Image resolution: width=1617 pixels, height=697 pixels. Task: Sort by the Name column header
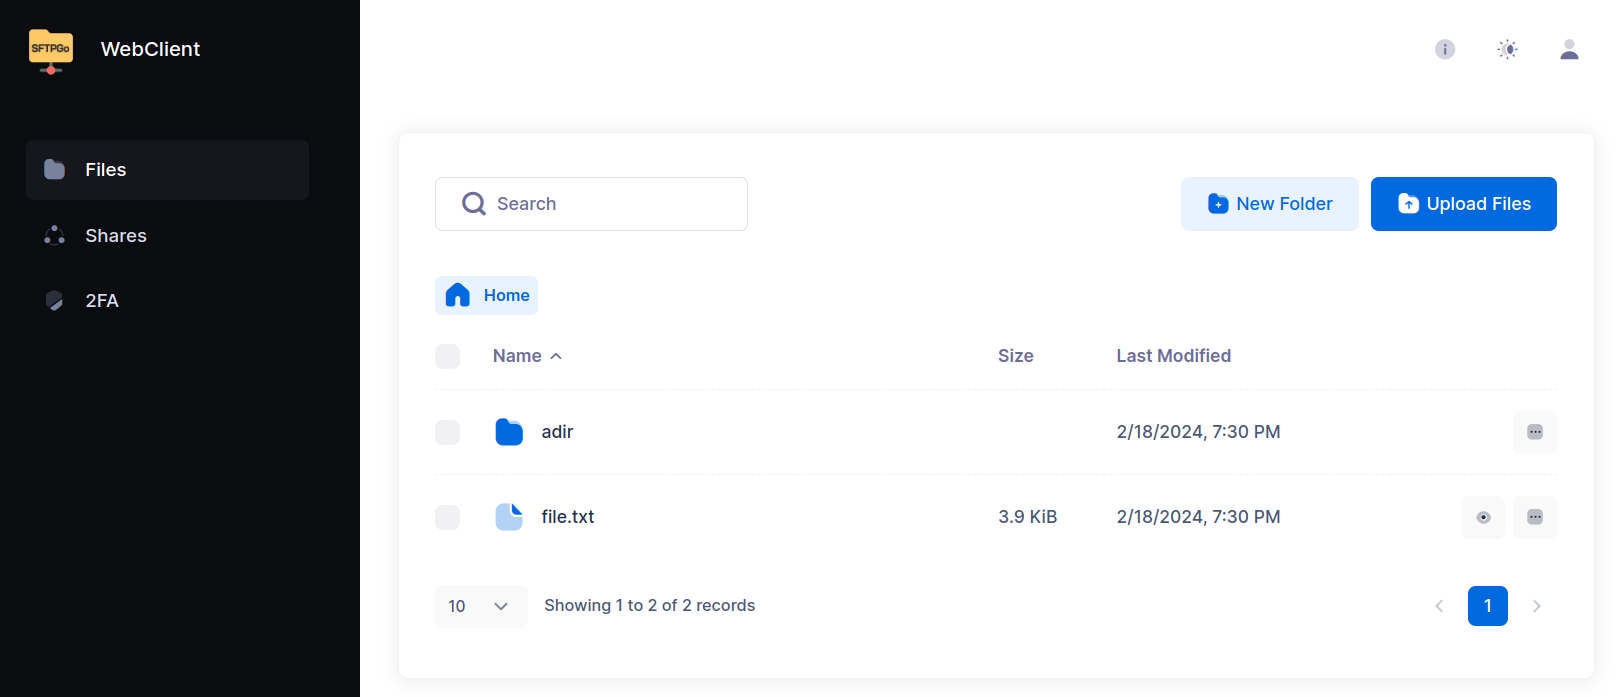pyautogui.click(x=517, y=356)
